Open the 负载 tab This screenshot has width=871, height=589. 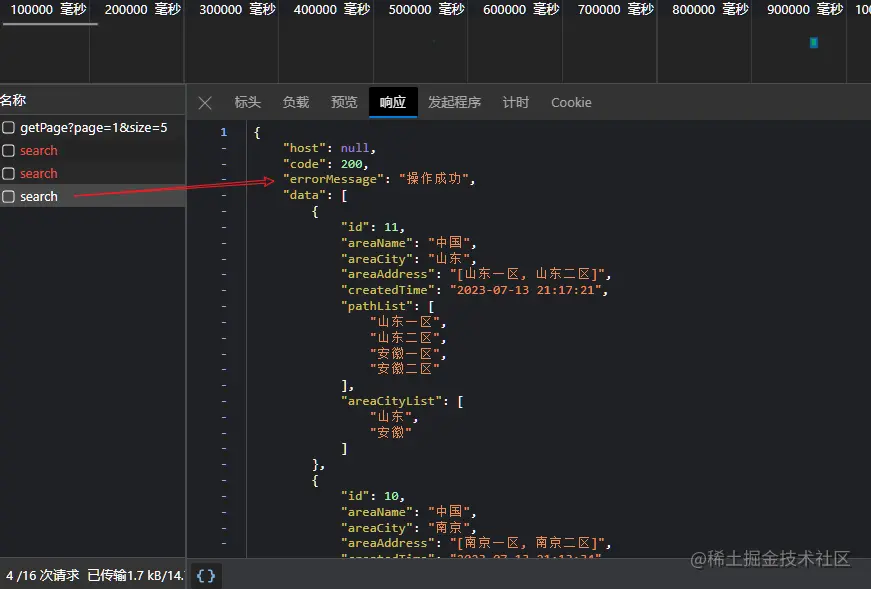(296, 102)
